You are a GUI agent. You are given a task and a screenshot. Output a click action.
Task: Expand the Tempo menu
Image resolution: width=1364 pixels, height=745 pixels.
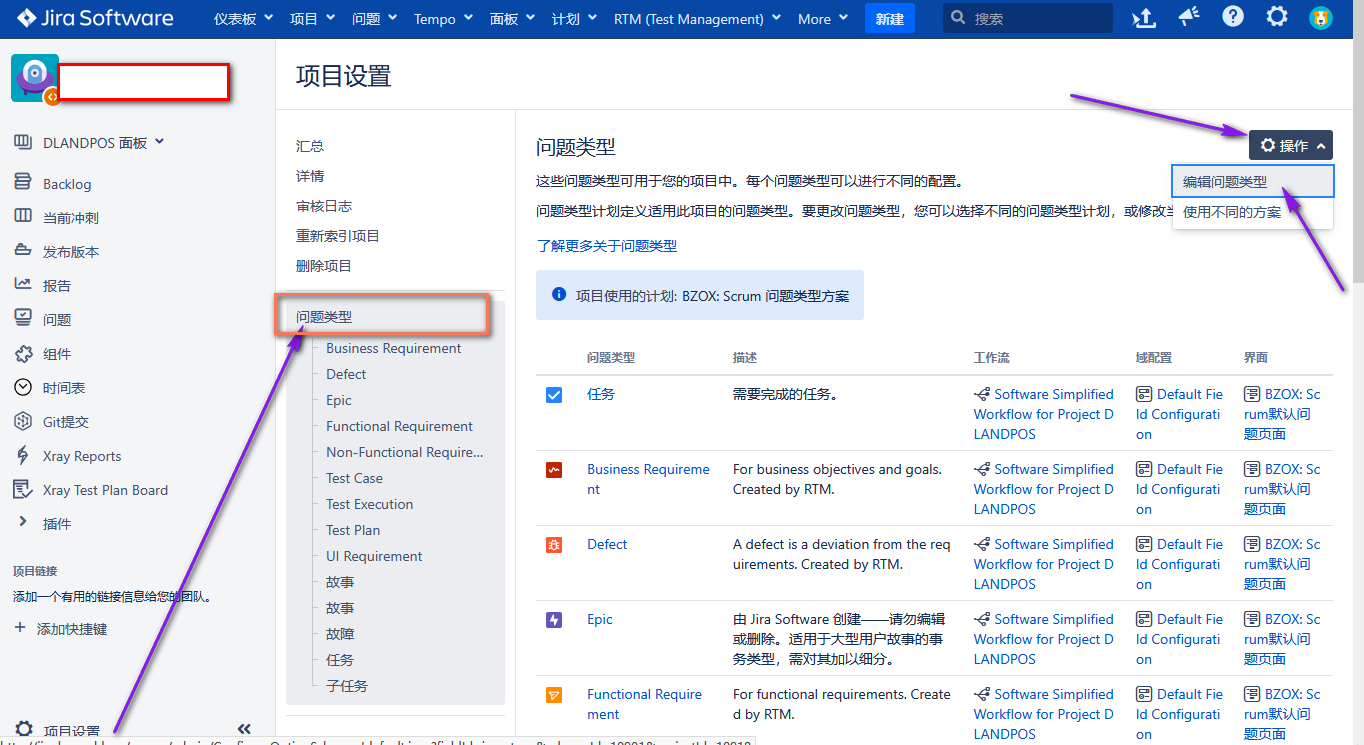click(x=444, y=18)
